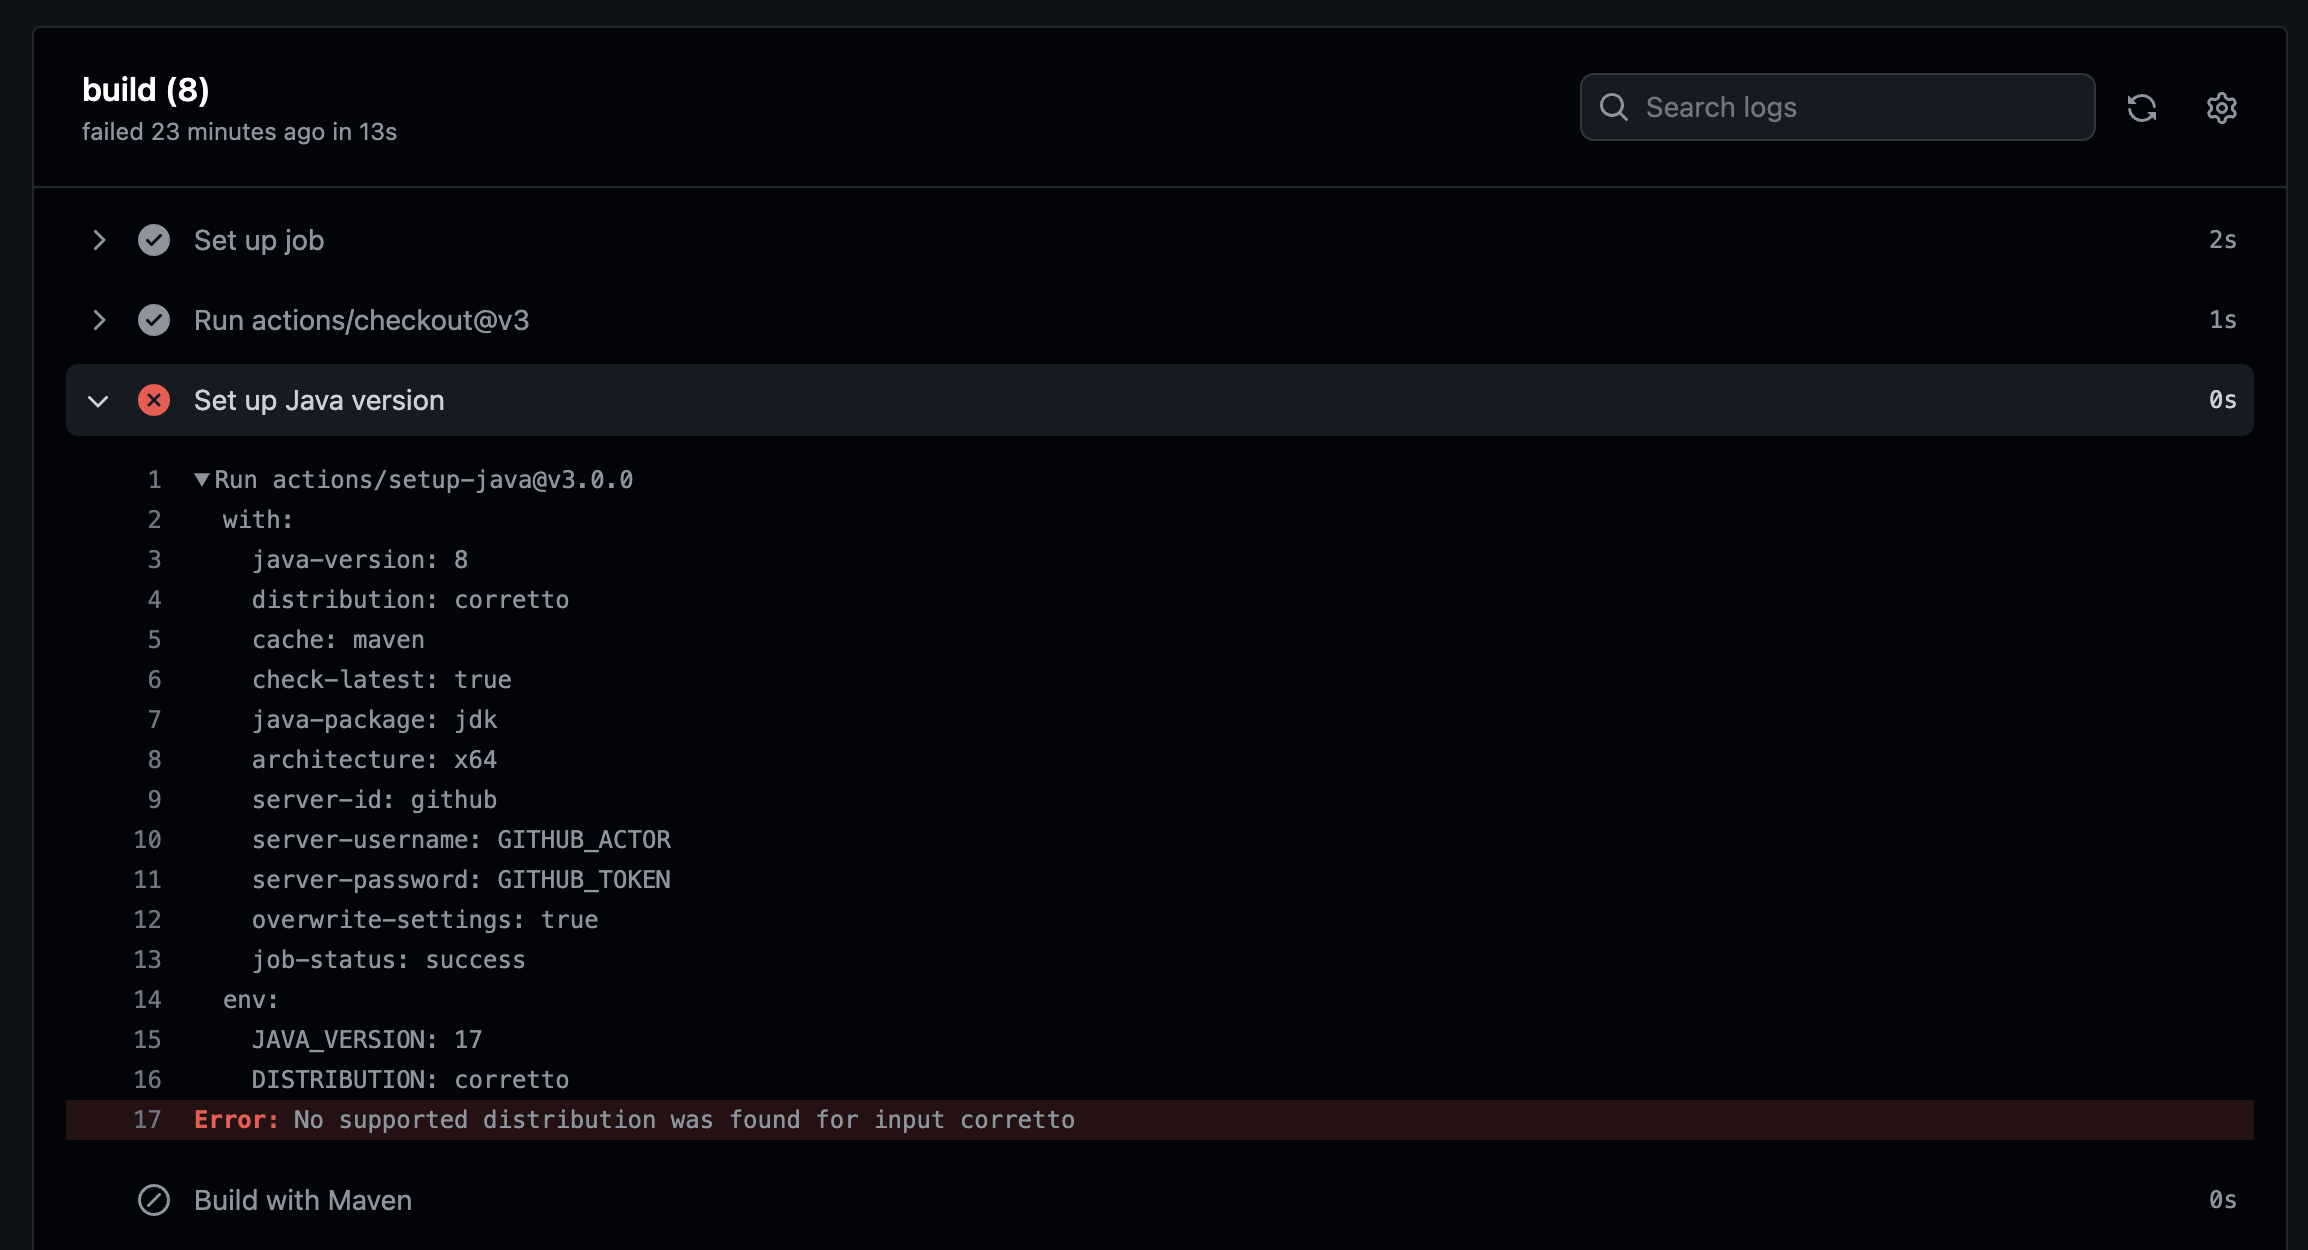Click the search magnifier in Search logs
This screenshot has height=1250, width=2308.
coord(1615,106)
